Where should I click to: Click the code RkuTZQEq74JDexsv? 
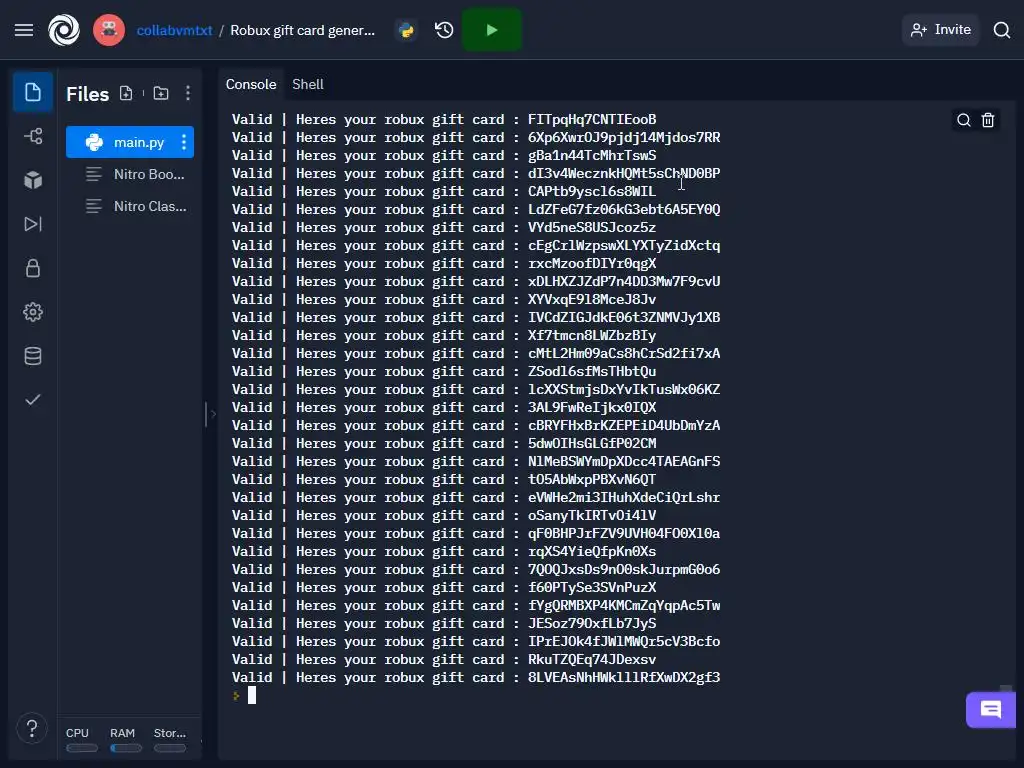pos(592,659)
